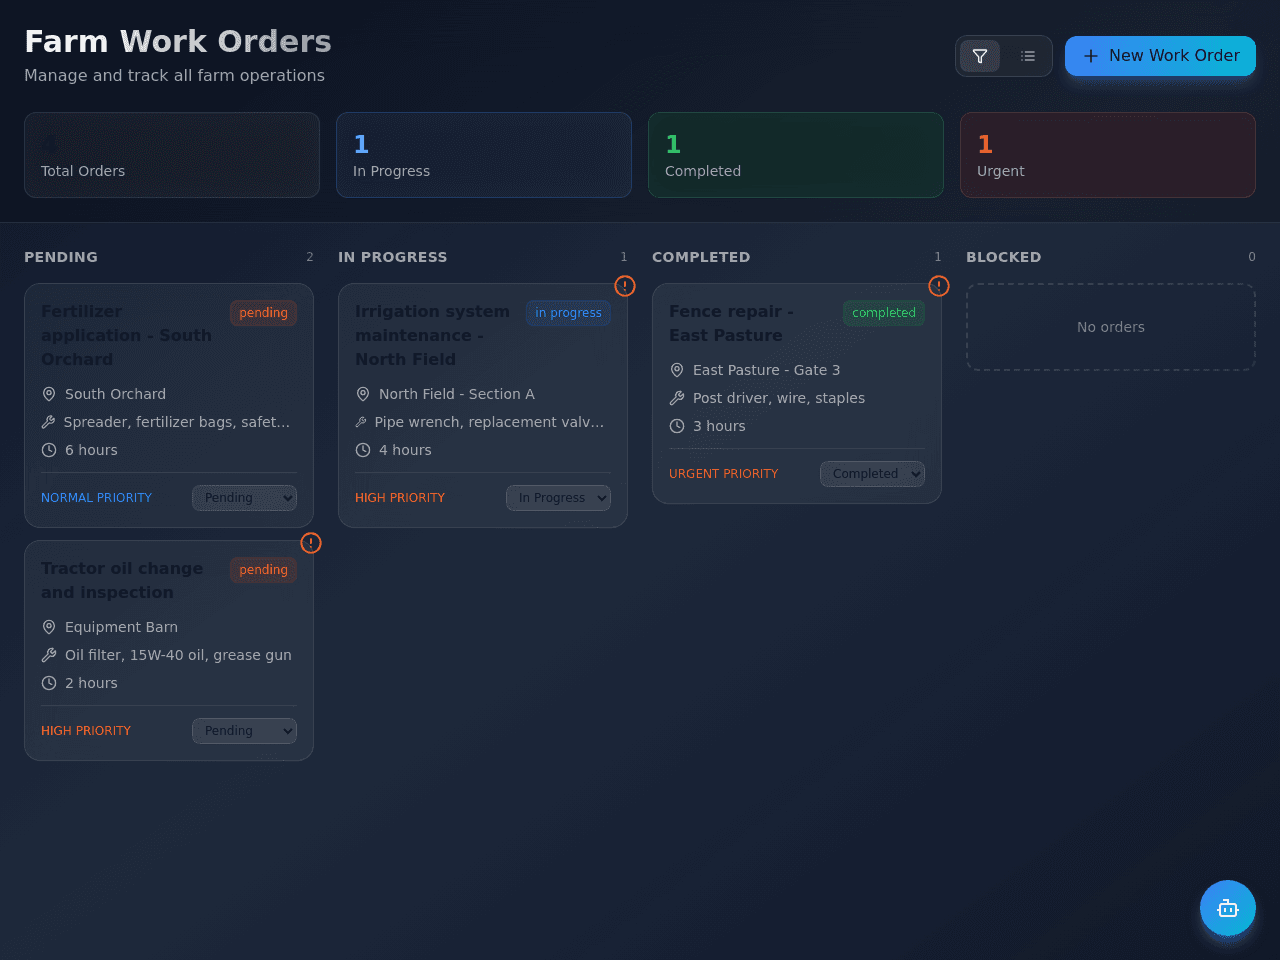Click the In Progress stat card
Screen dimensions: 1280x960
pos(484,155)
